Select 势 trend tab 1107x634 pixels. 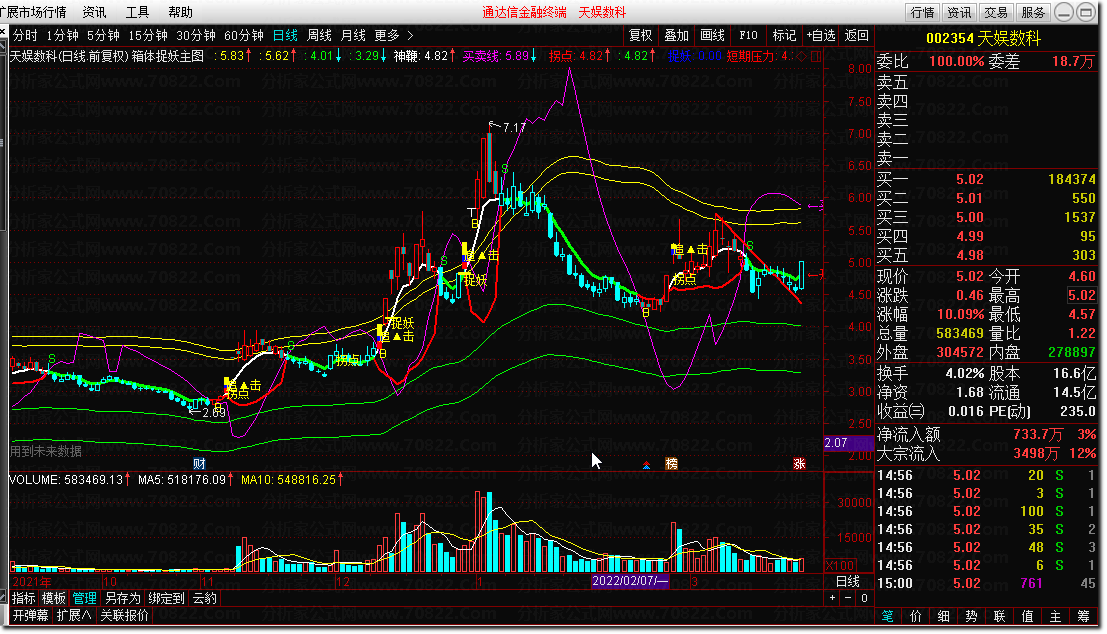(971, 616)
